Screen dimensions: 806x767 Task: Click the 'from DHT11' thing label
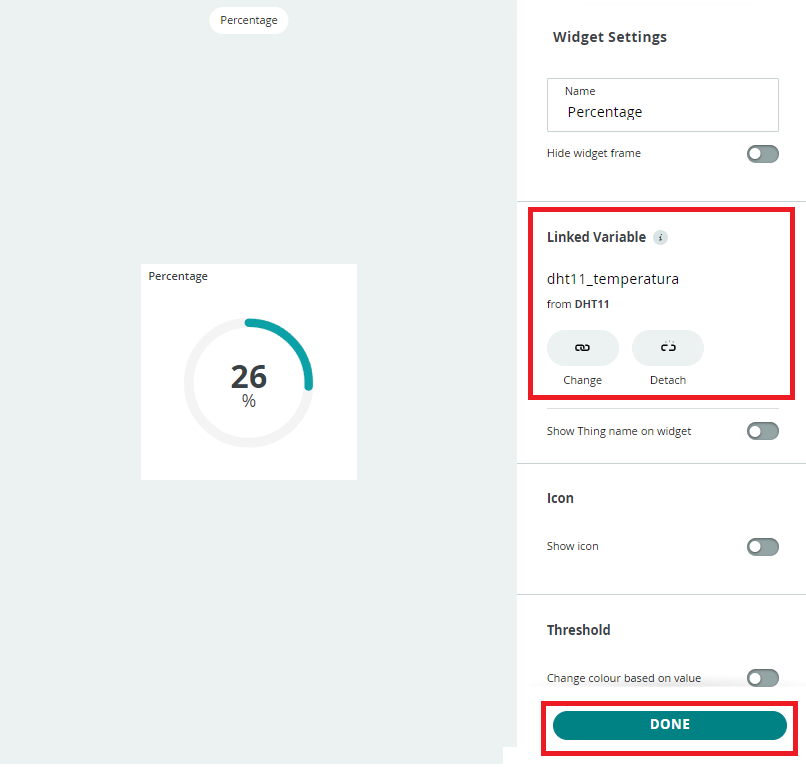pyautogui.click(x=578, y=304)
